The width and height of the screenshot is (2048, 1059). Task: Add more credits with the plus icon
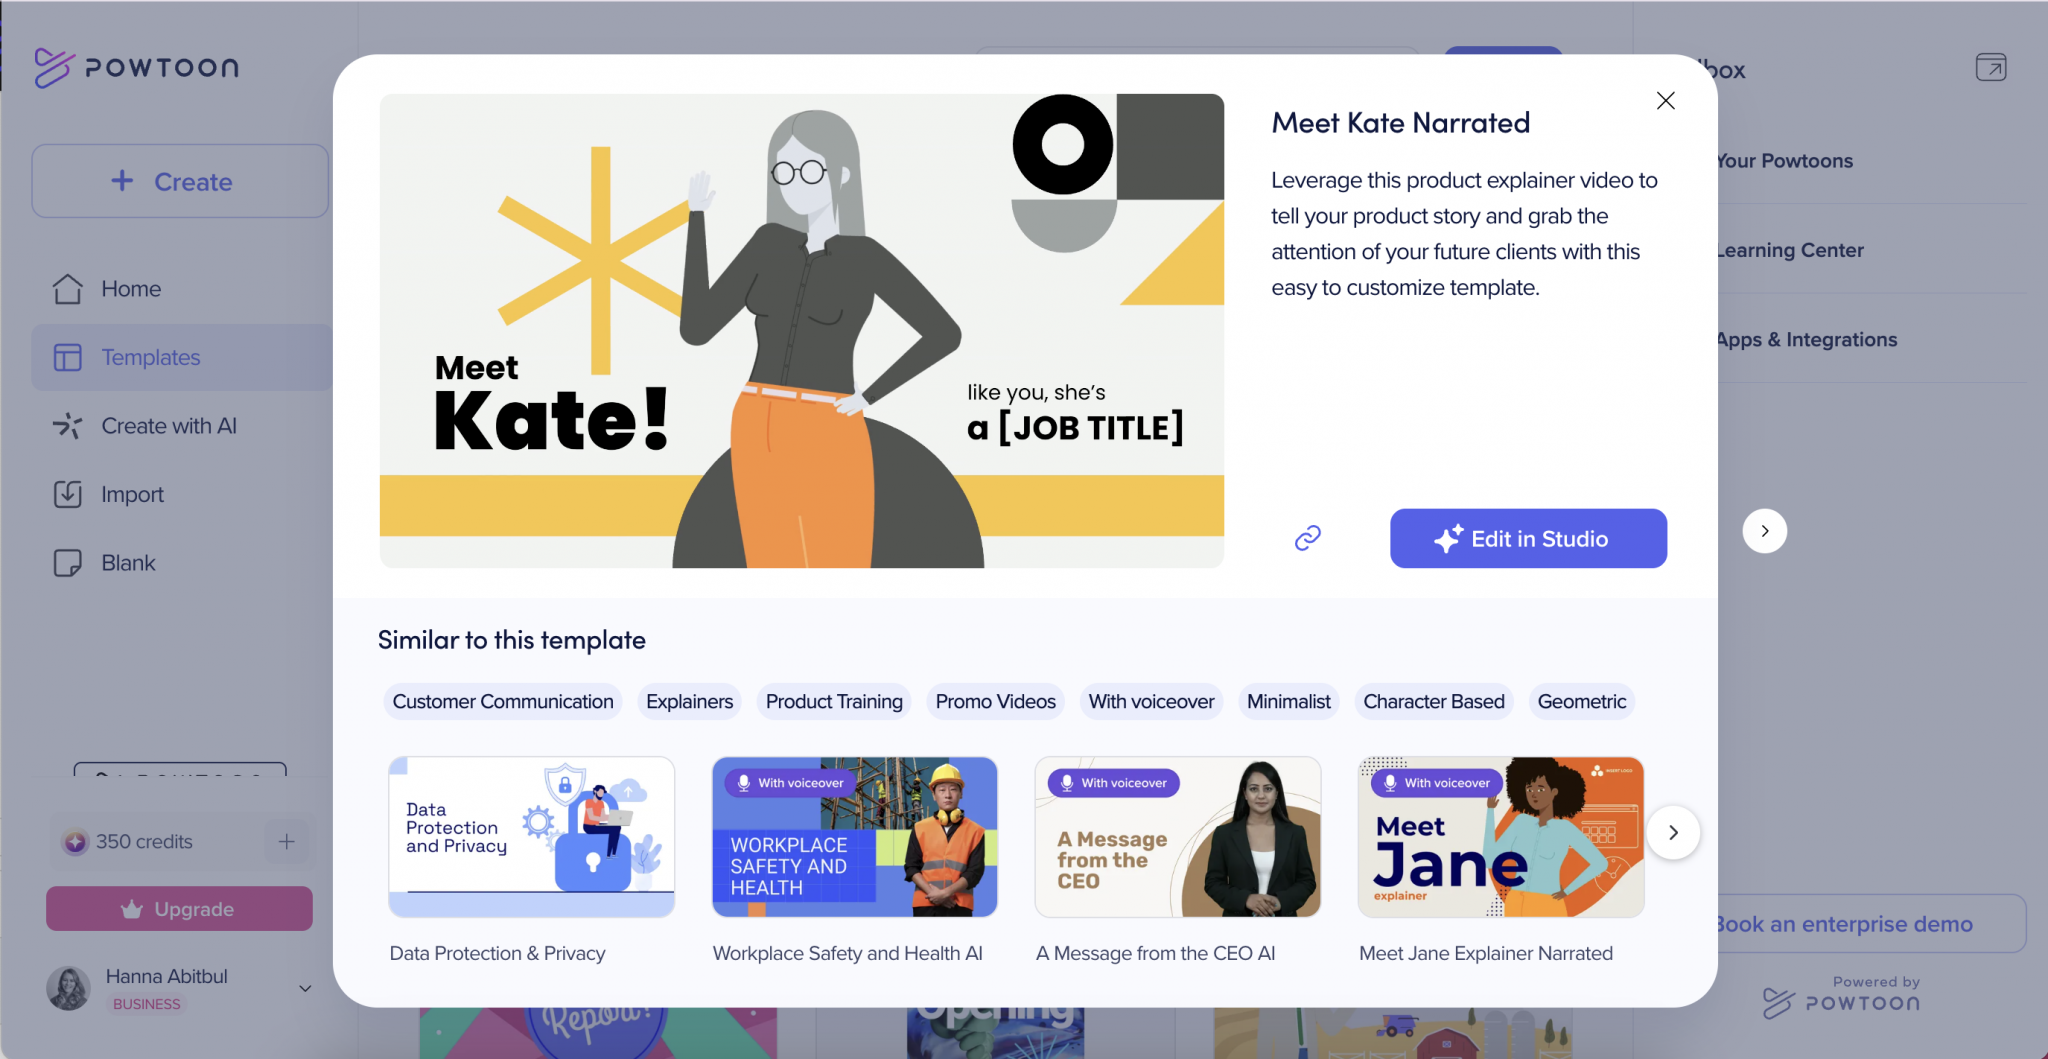[x=287, y=841]
